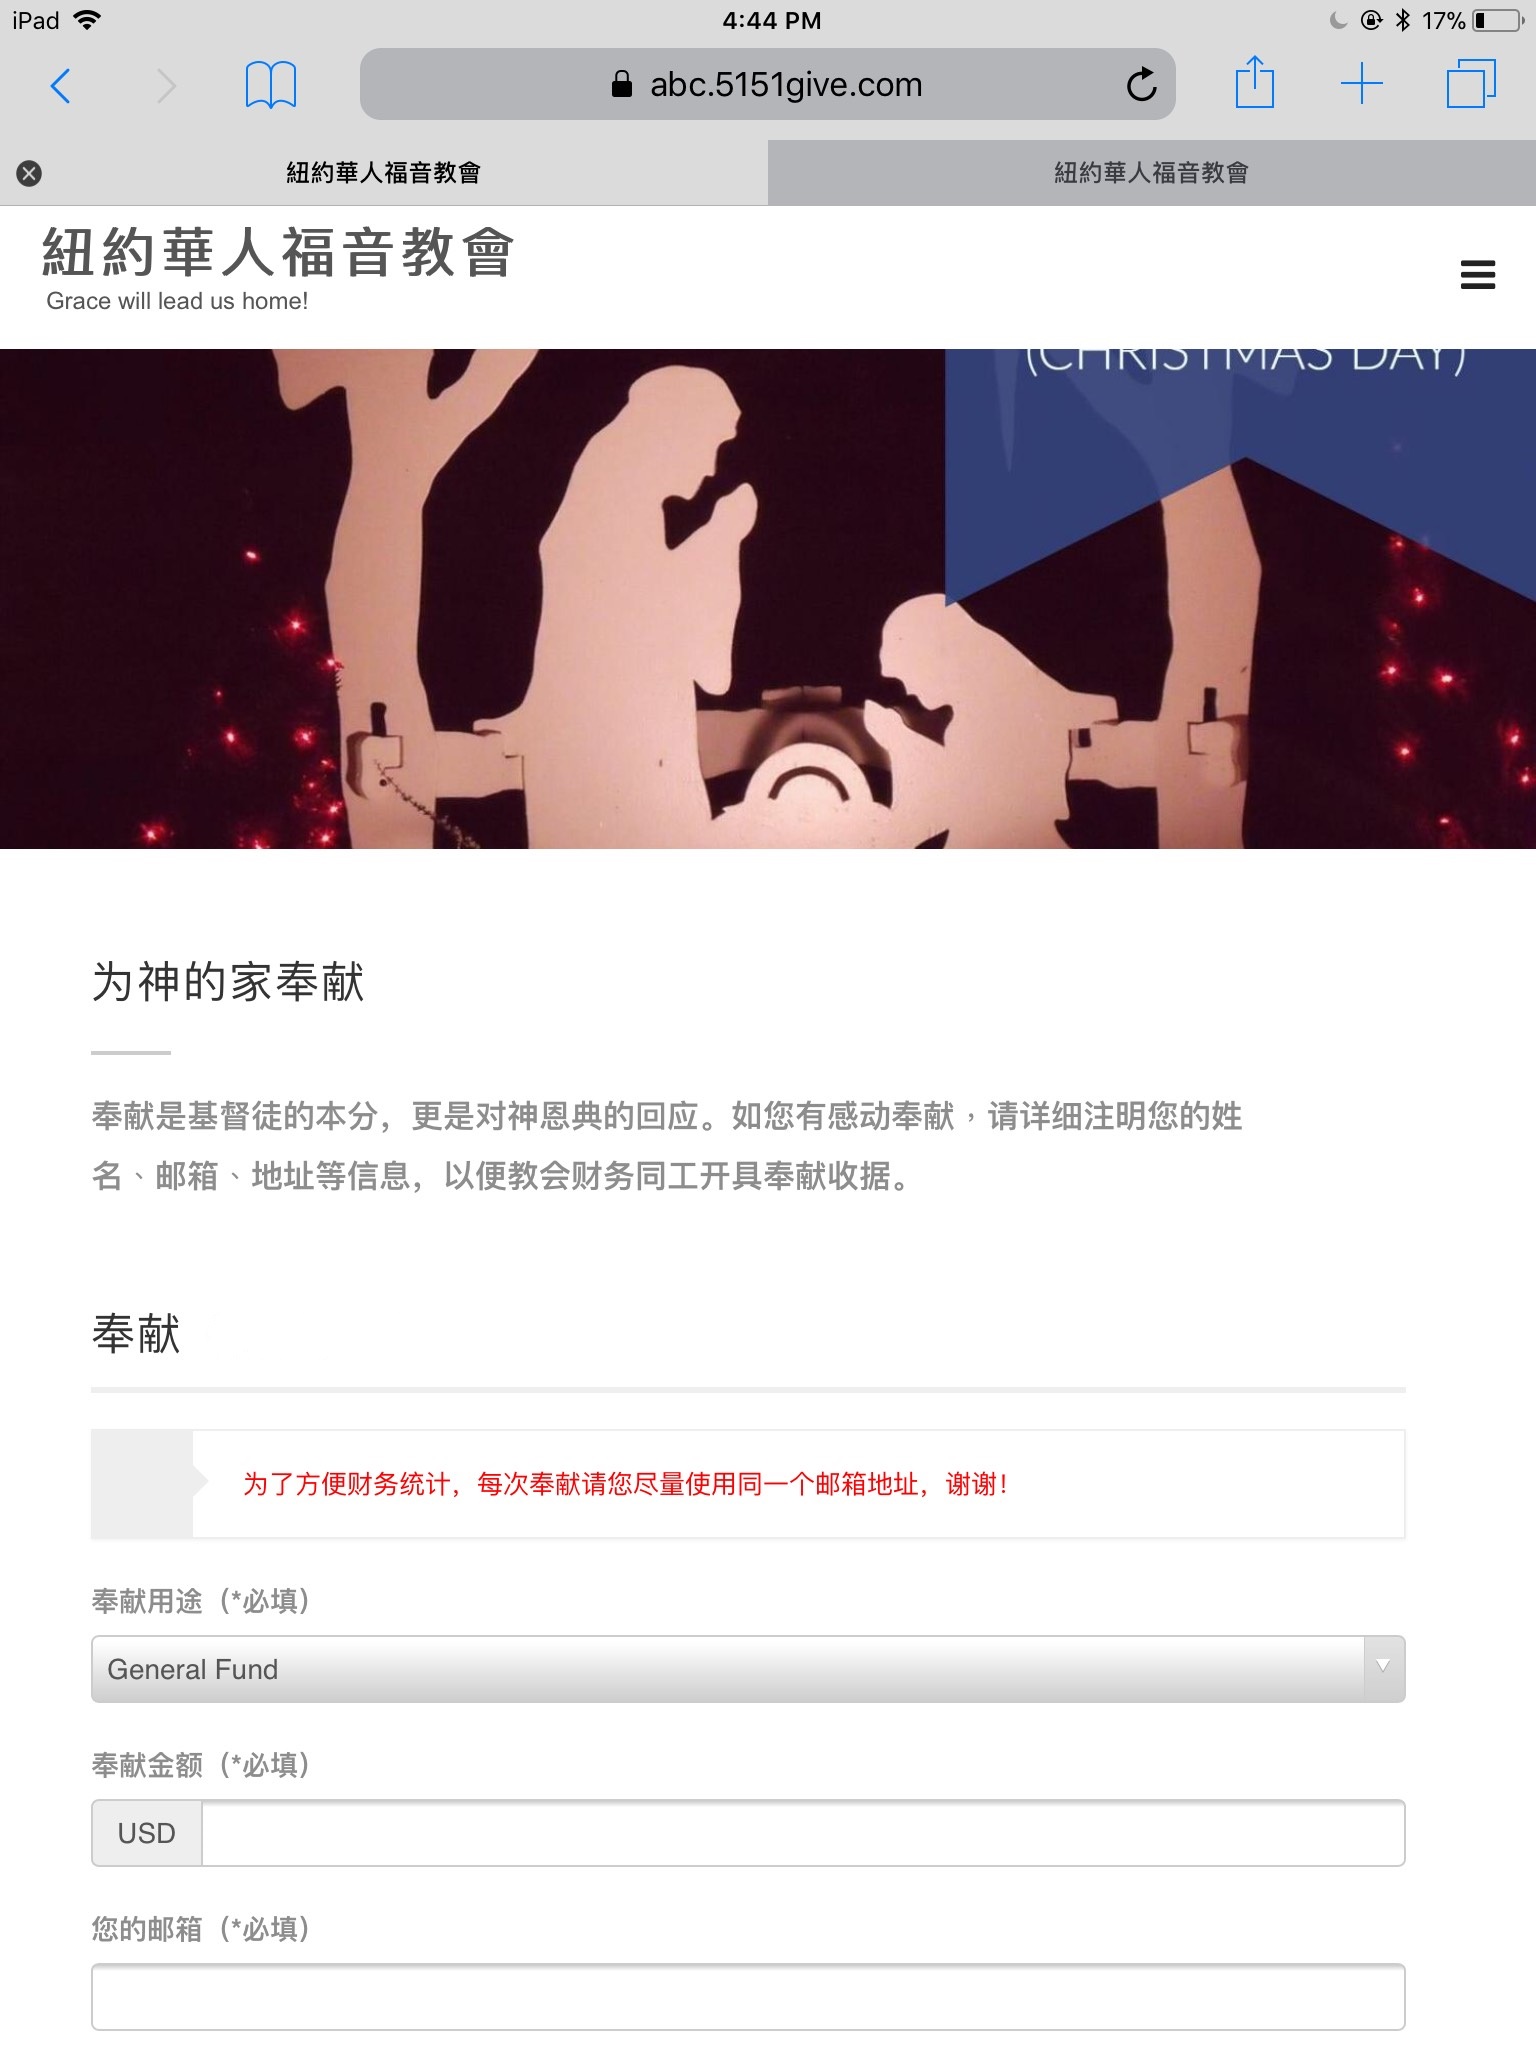Select the first 紐約華人福音教會 tab
1536x2048 pixels.
tap(384, 173)
